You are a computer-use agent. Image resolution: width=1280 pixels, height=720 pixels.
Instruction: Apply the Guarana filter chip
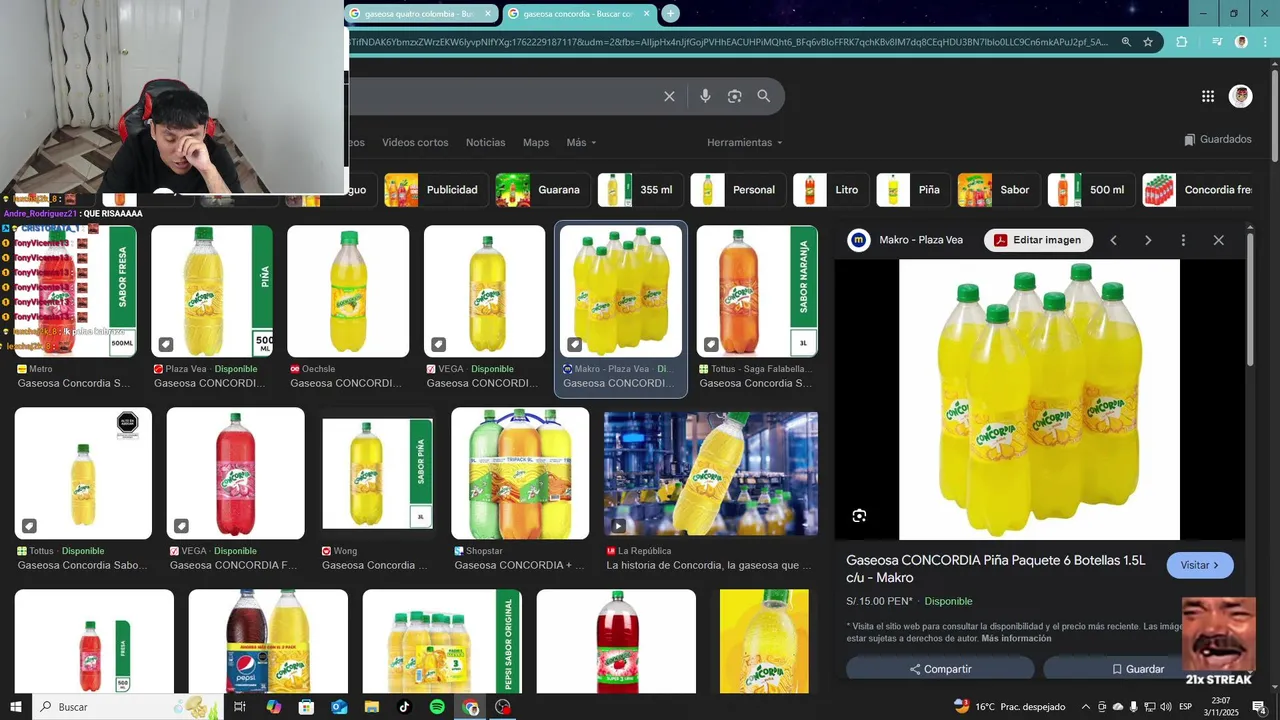coord(541,190)
